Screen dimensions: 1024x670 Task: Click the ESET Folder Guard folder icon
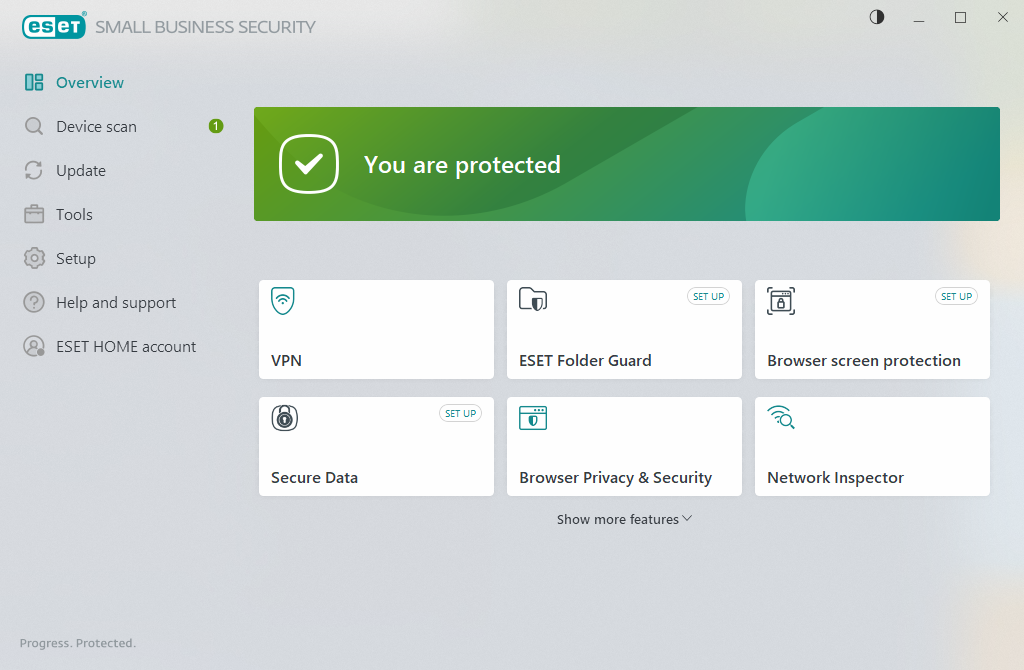coord(533,300)
